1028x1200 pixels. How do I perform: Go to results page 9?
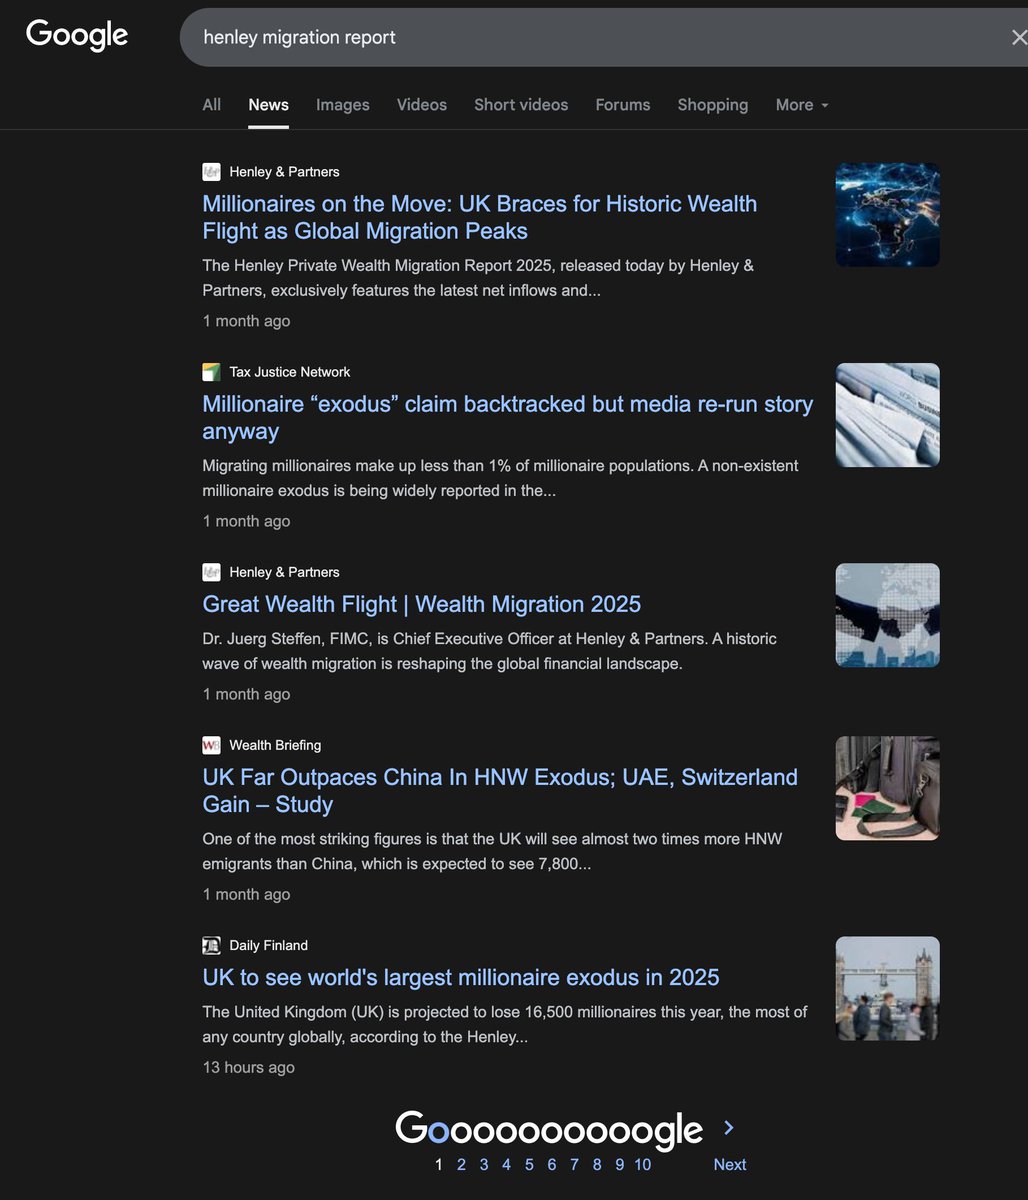coord(619,1164)
